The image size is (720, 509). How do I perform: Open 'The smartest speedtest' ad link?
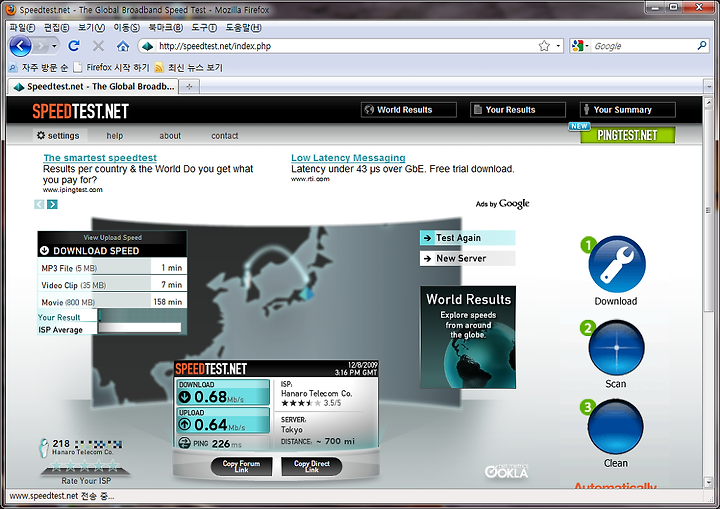(x=100, y=158)
